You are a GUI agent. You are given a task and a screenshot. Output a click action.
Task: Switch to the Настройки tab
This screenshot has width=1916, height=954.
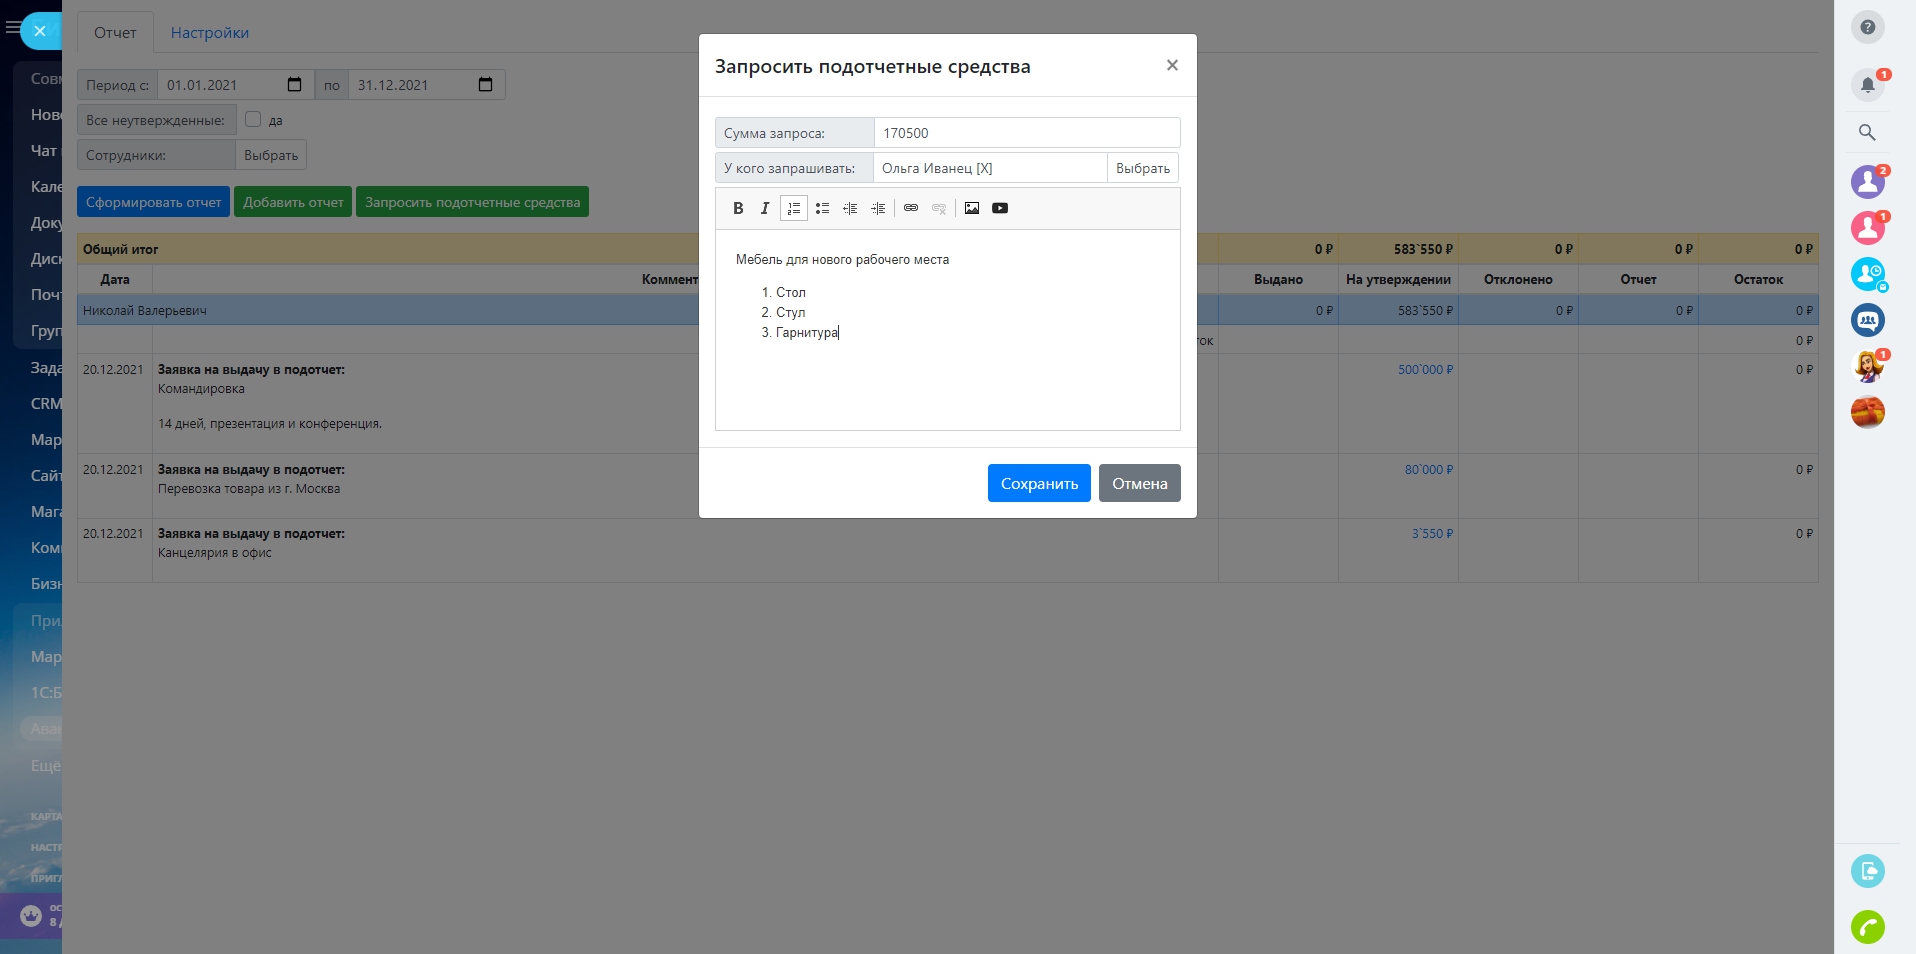click(x=210, y=32)
